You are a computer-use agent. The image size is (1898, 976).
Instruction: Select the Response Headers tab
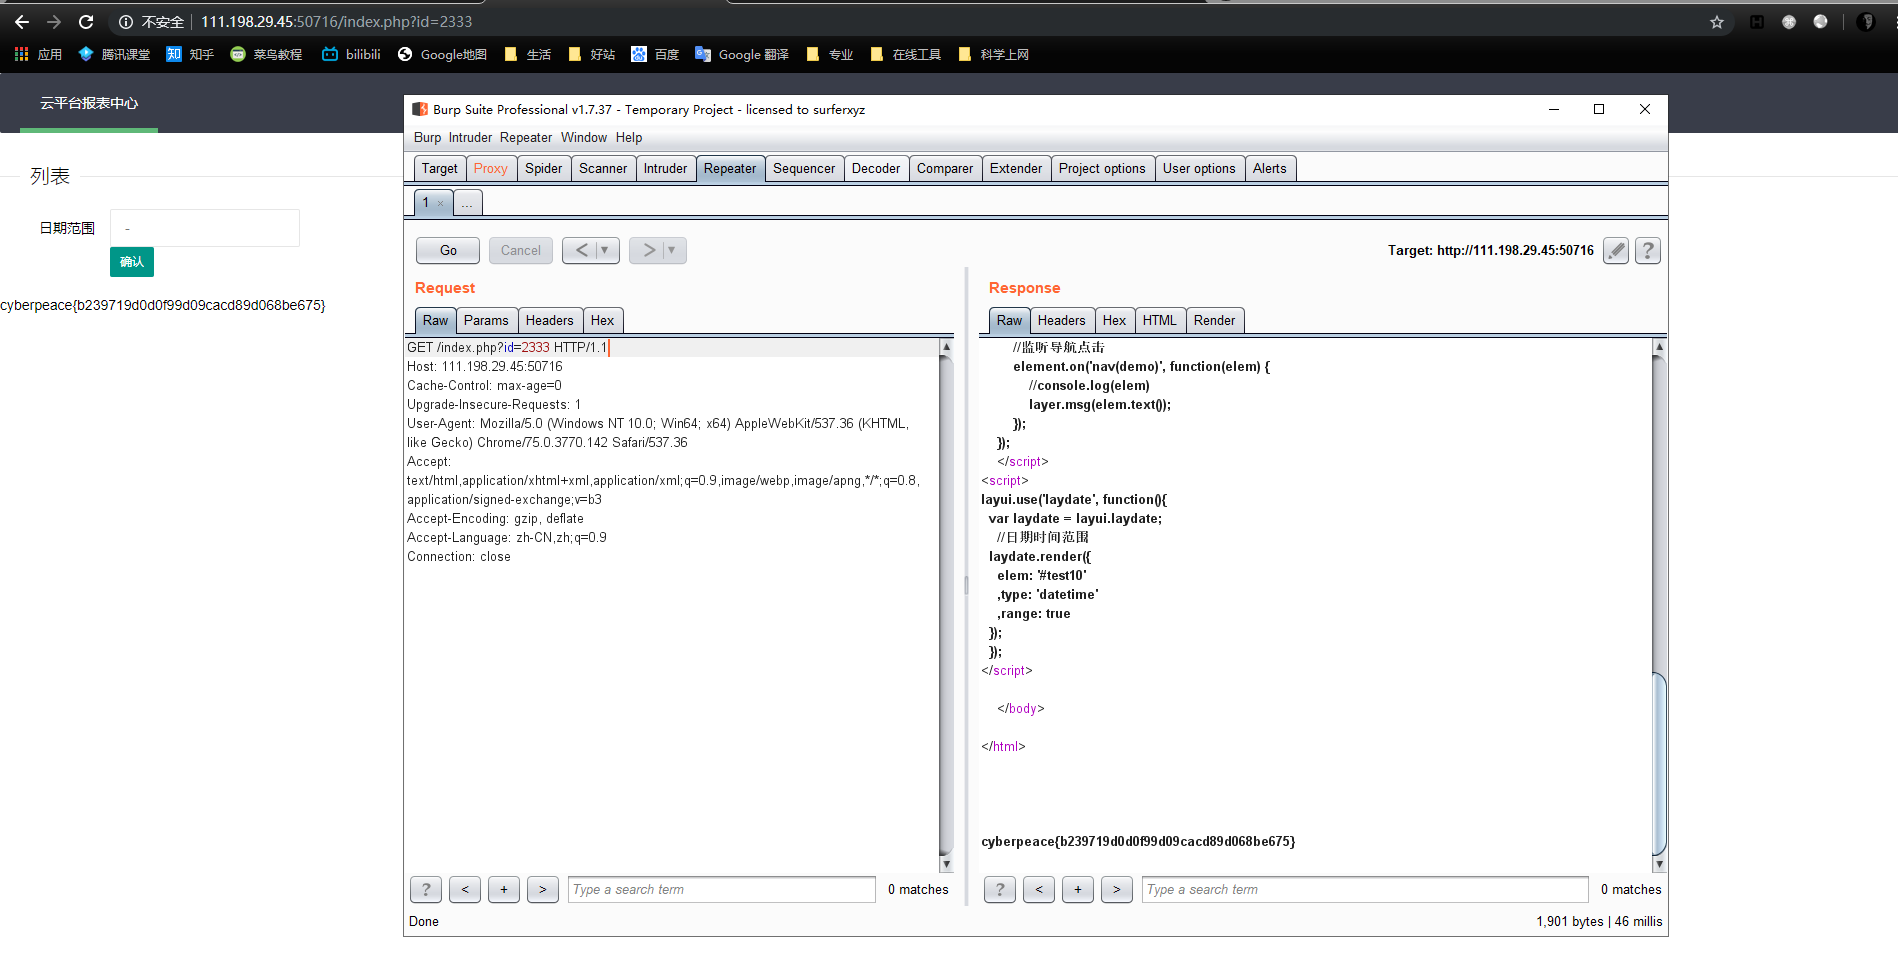tap(1062, 321)
